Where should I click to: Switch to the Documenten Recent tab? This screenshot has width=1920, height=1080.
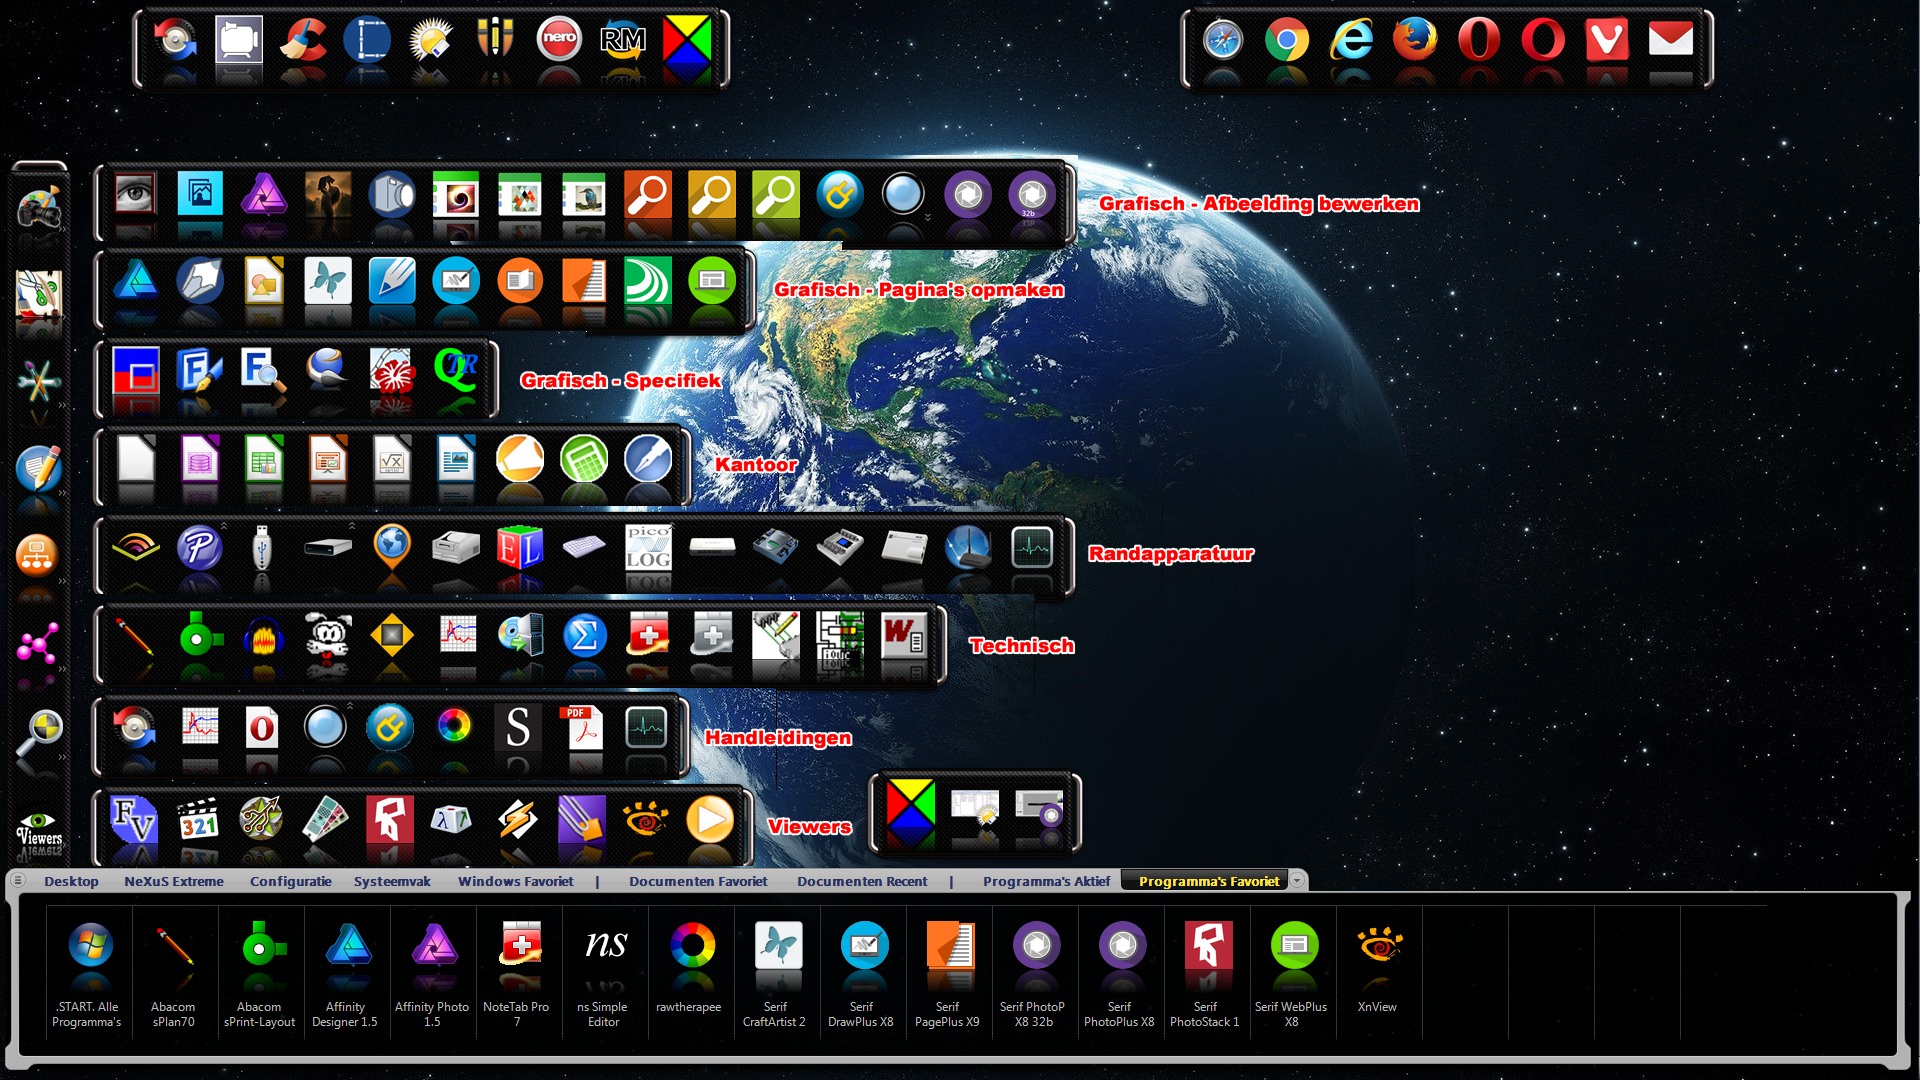click(862, 881)
